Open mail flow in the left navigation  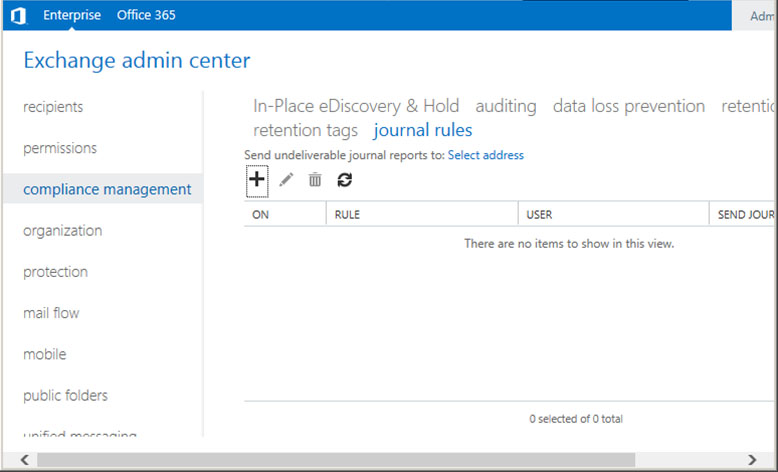[51, 313]
